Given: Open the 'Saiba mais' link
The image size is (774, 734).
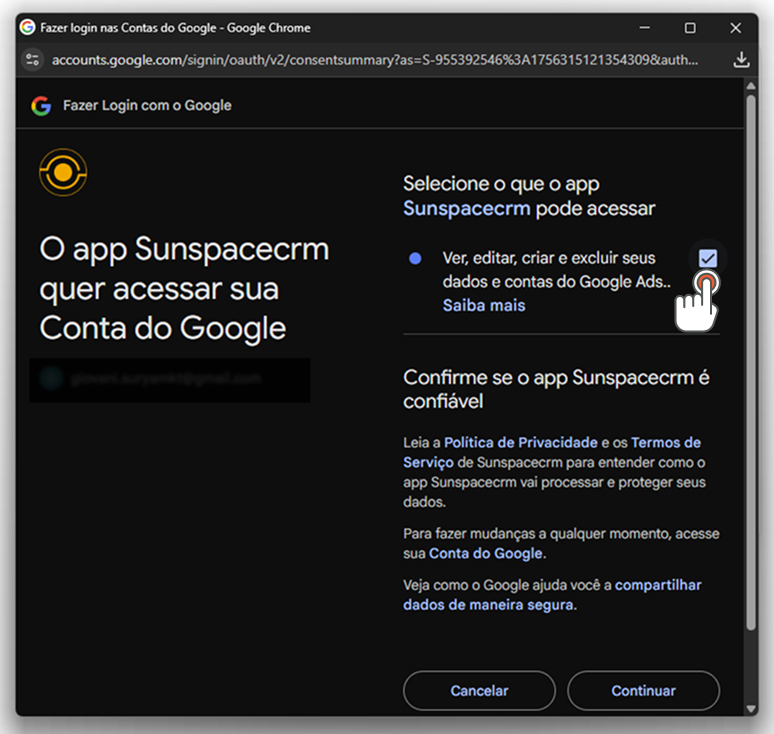Looking at the screenshot, I should click(x=483, y=305).
